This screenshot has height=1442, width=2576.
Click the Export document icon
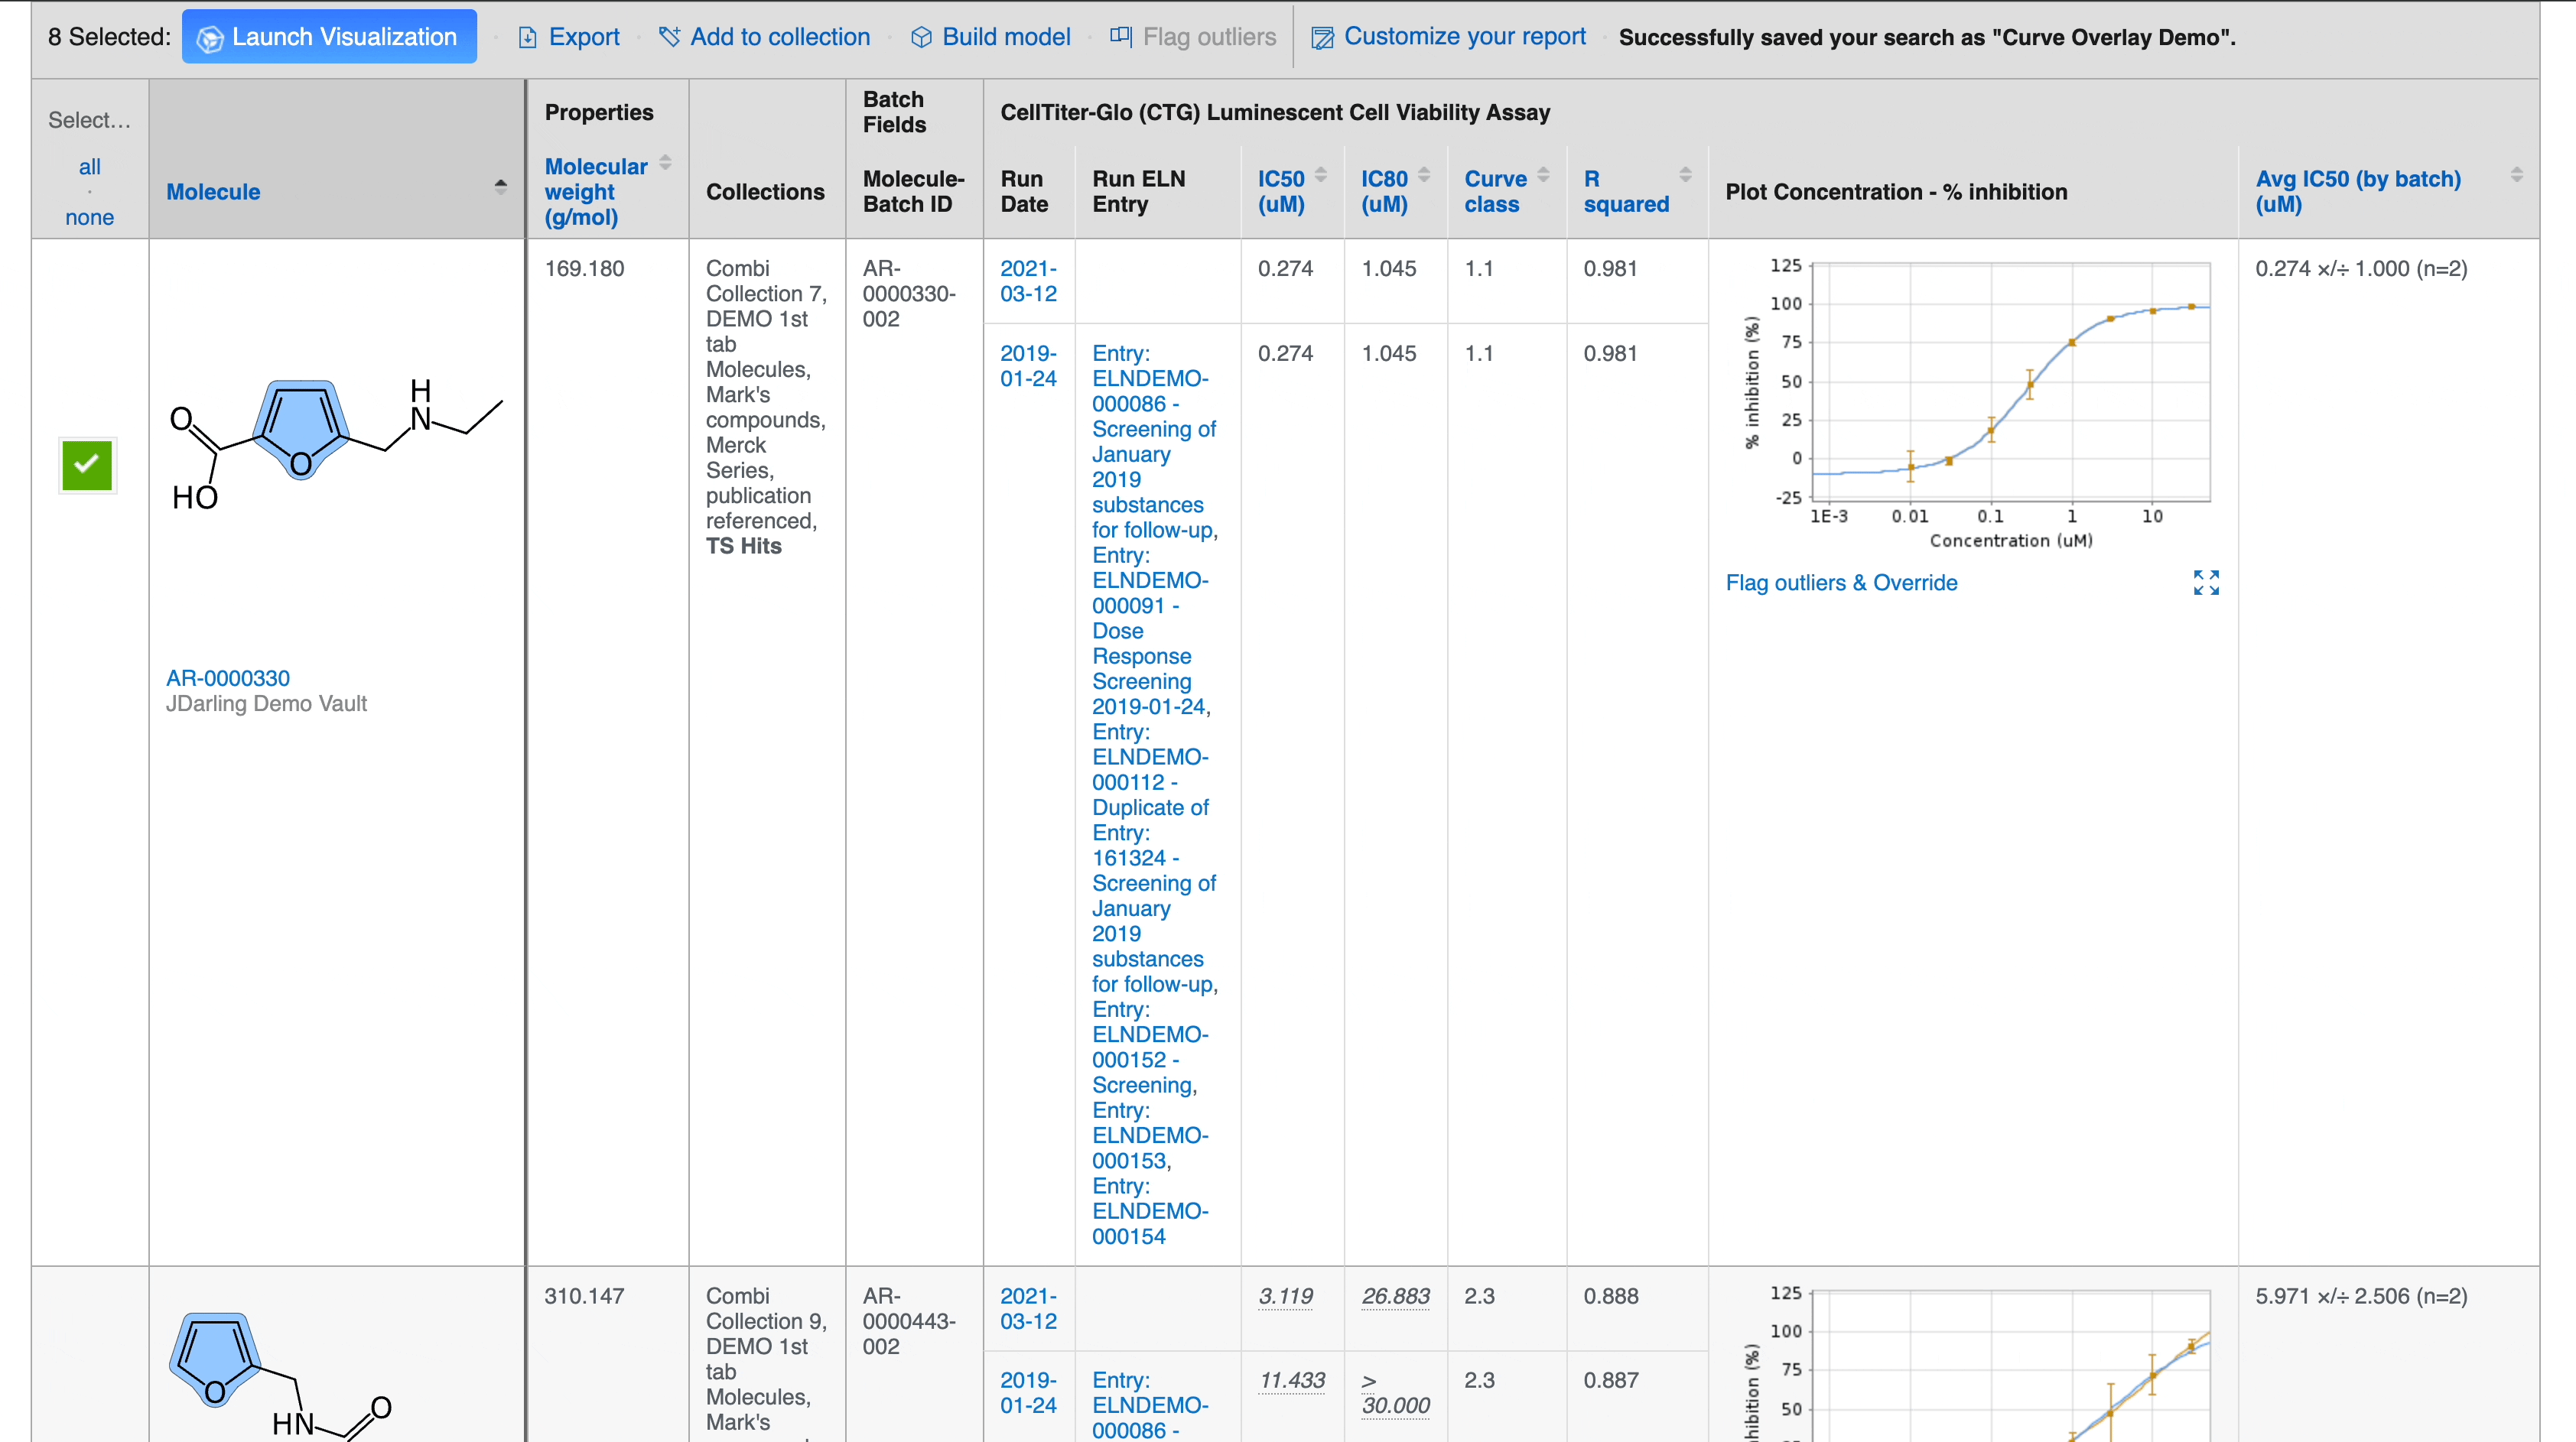(x=528, y=38)
